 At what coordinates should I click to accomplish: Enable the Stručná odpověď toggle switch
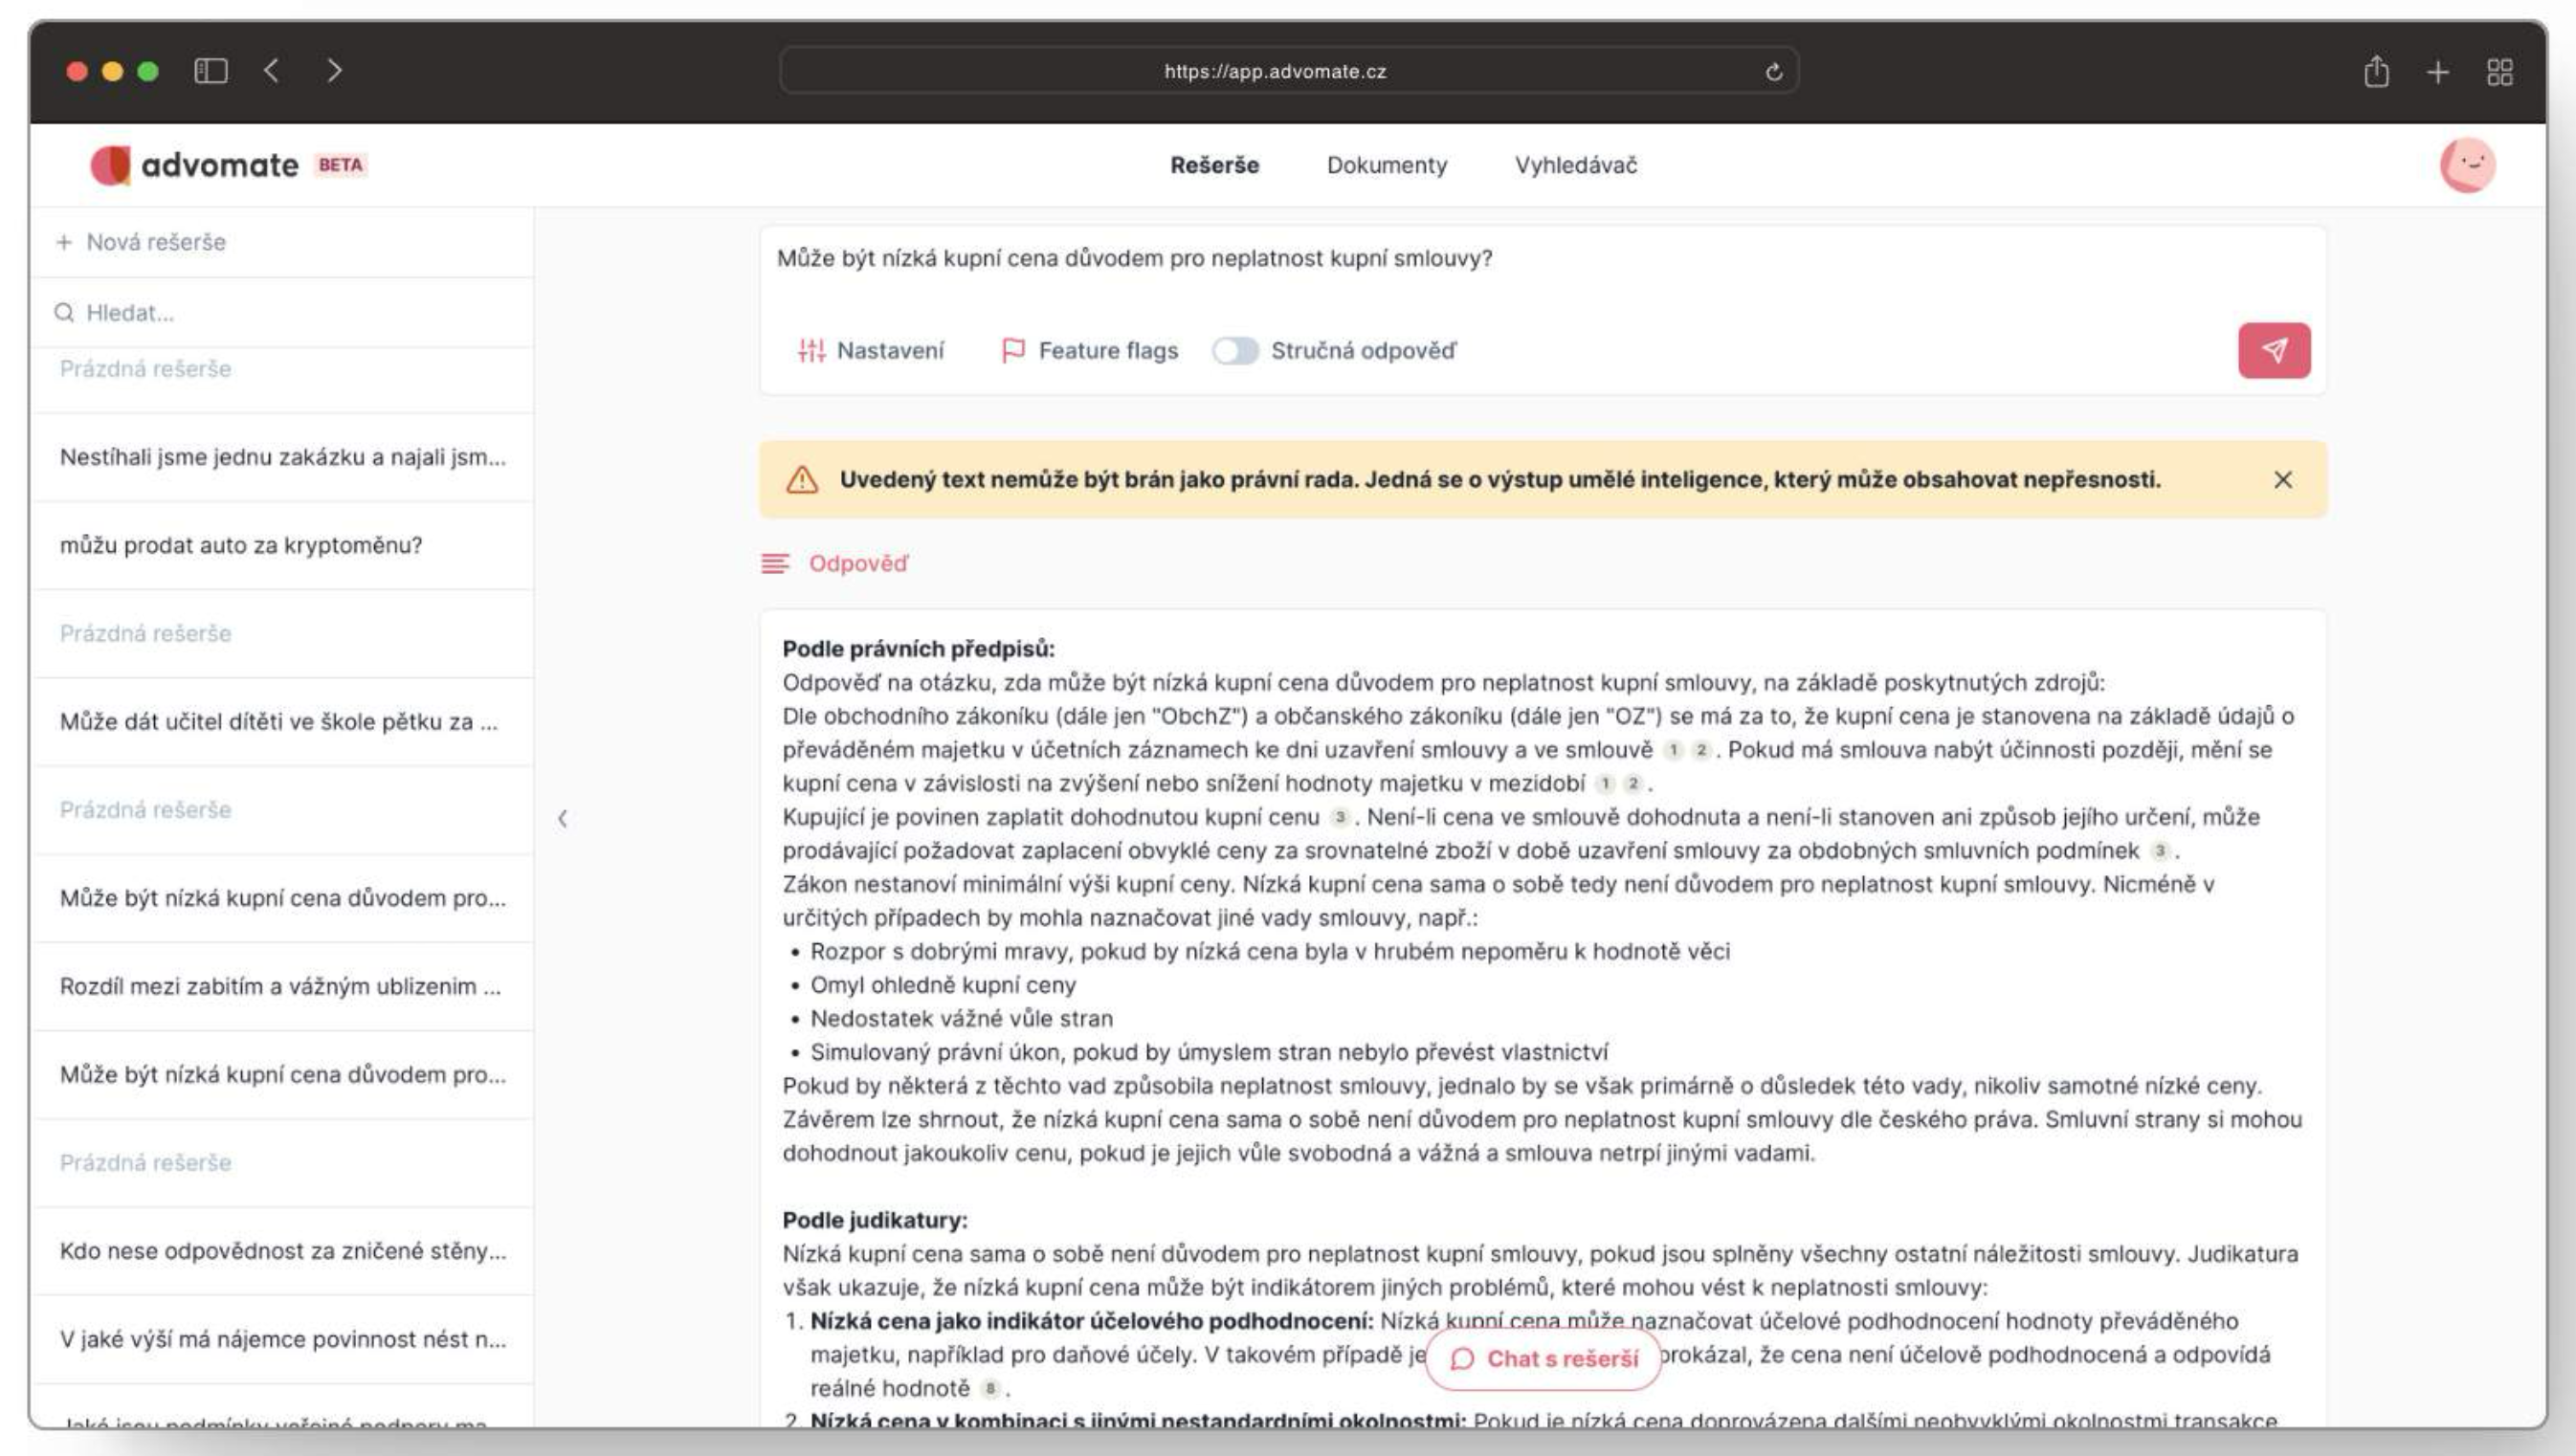[1233, 350]
